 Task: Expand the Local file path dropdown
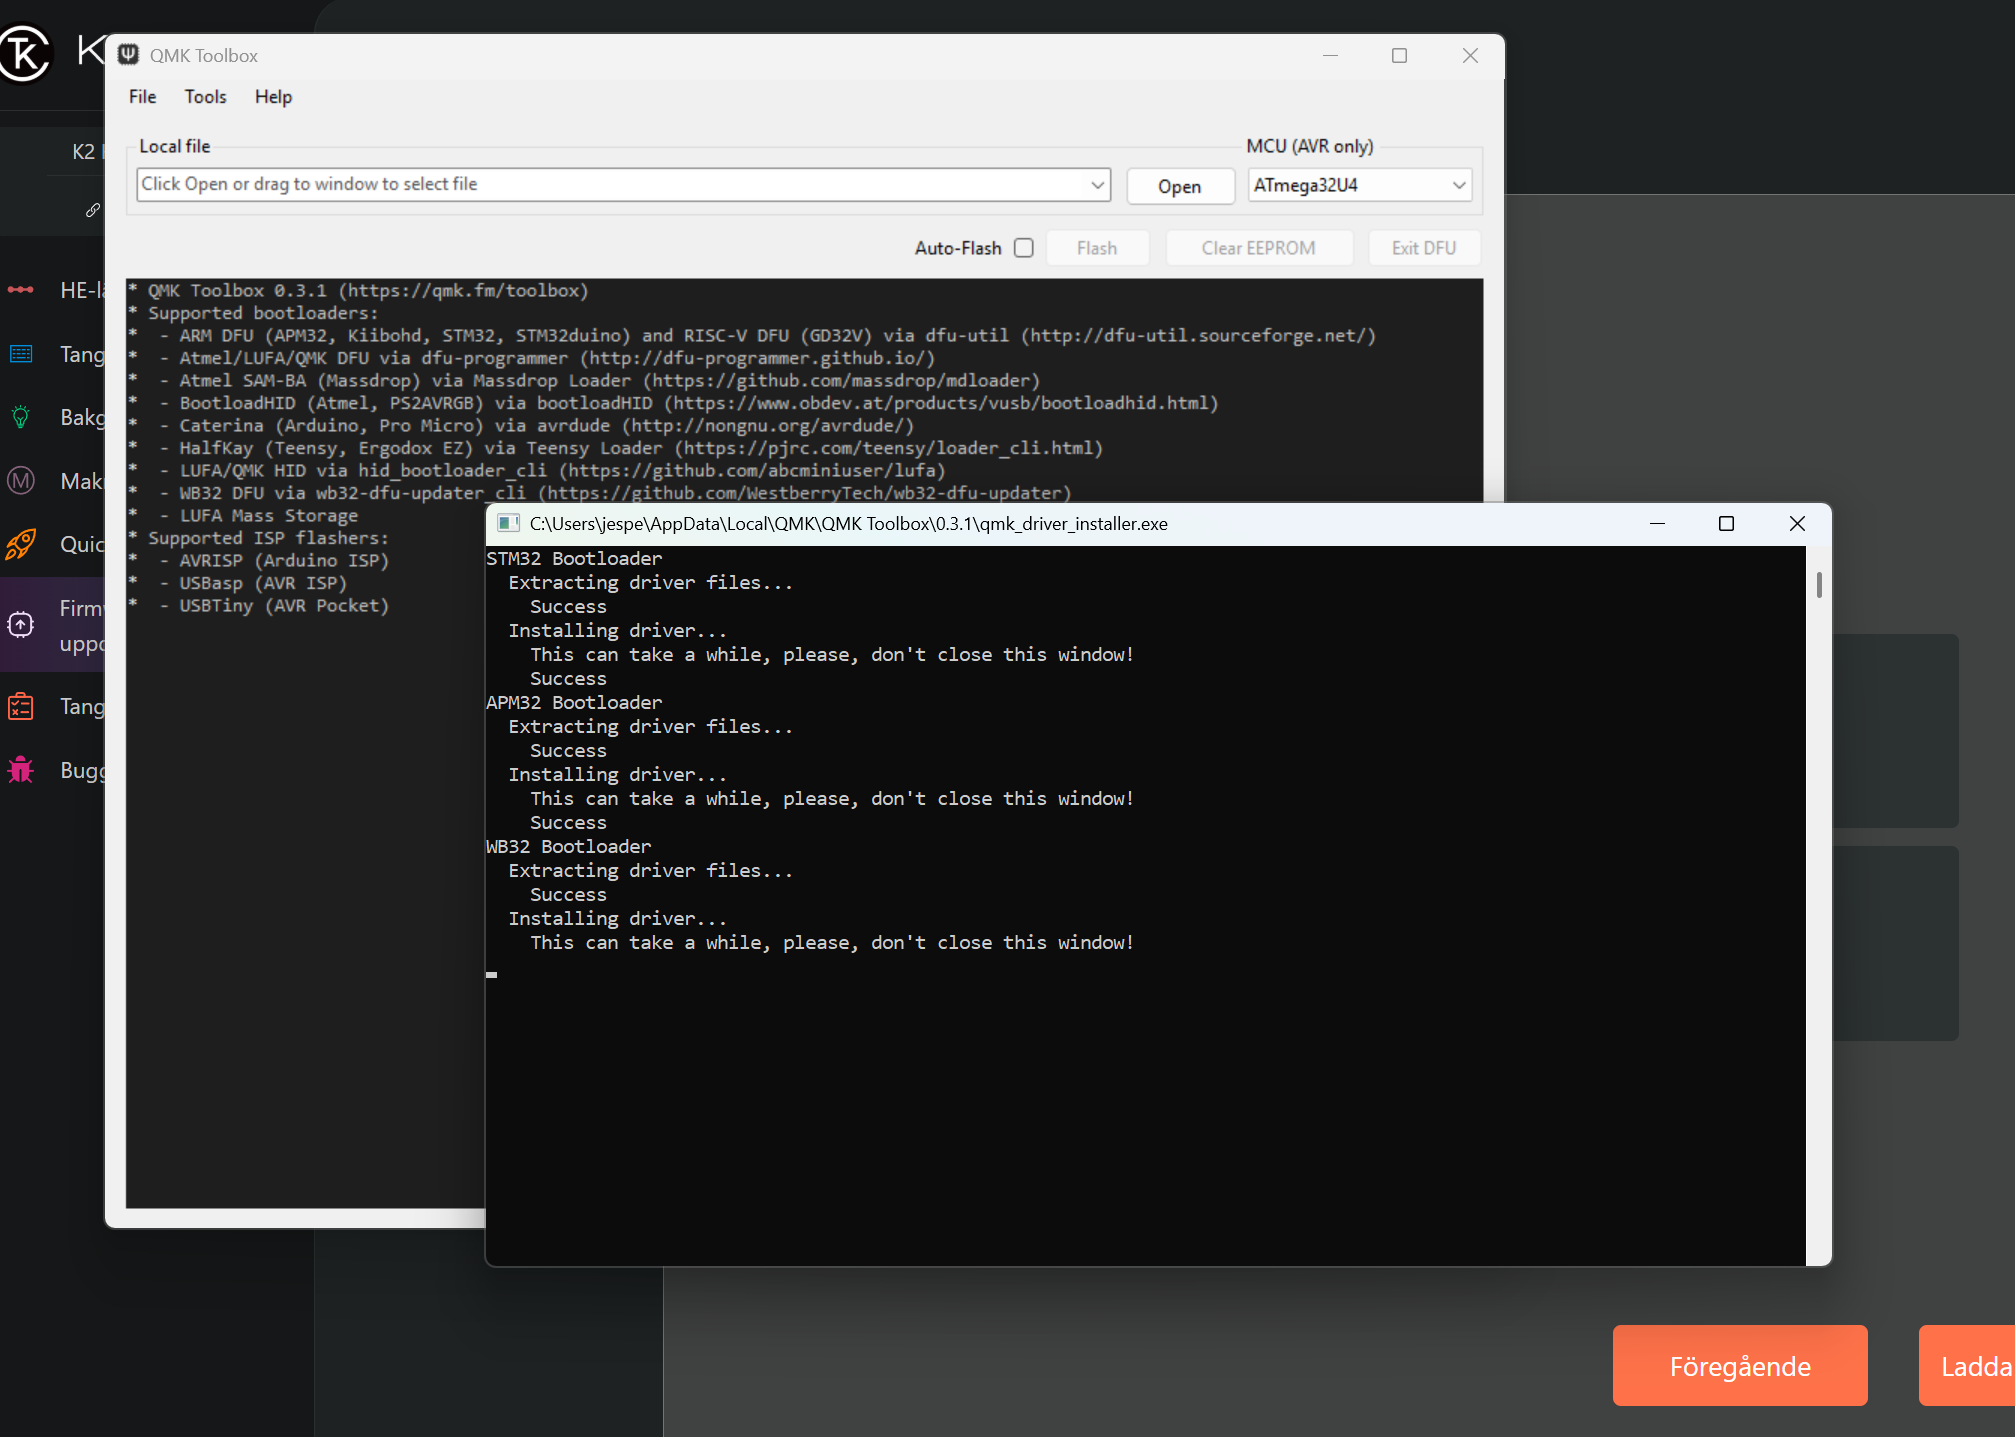pos(1097,185)
